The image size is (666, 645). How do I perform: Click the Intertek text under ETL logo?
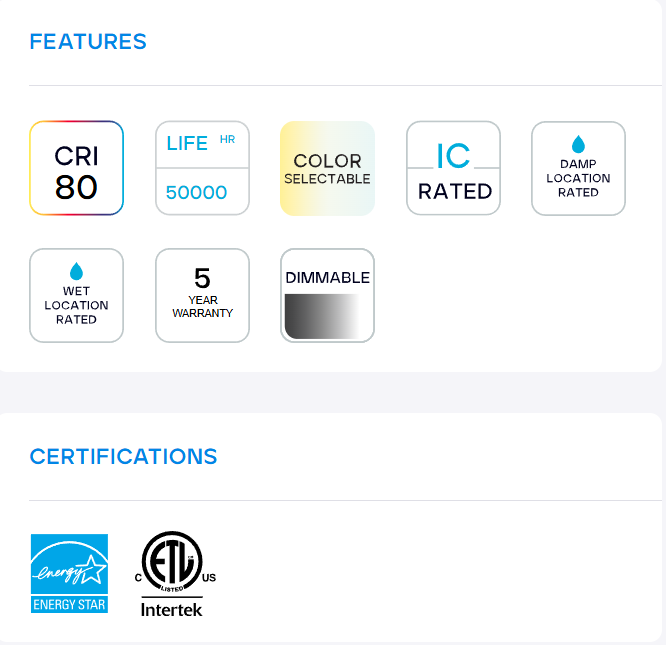(x=172, y=608)
